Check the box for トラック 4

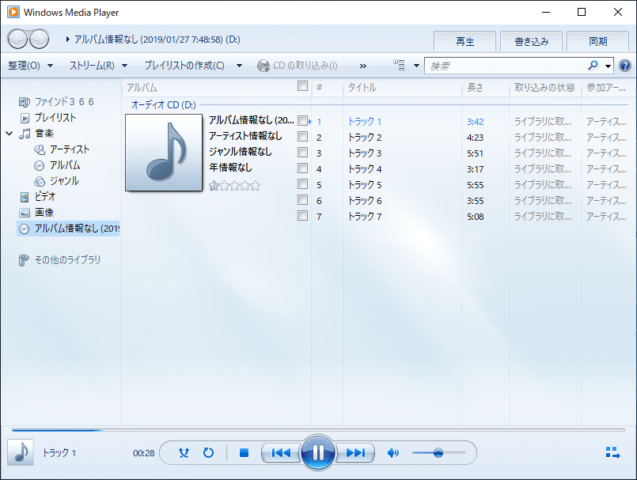302,168
